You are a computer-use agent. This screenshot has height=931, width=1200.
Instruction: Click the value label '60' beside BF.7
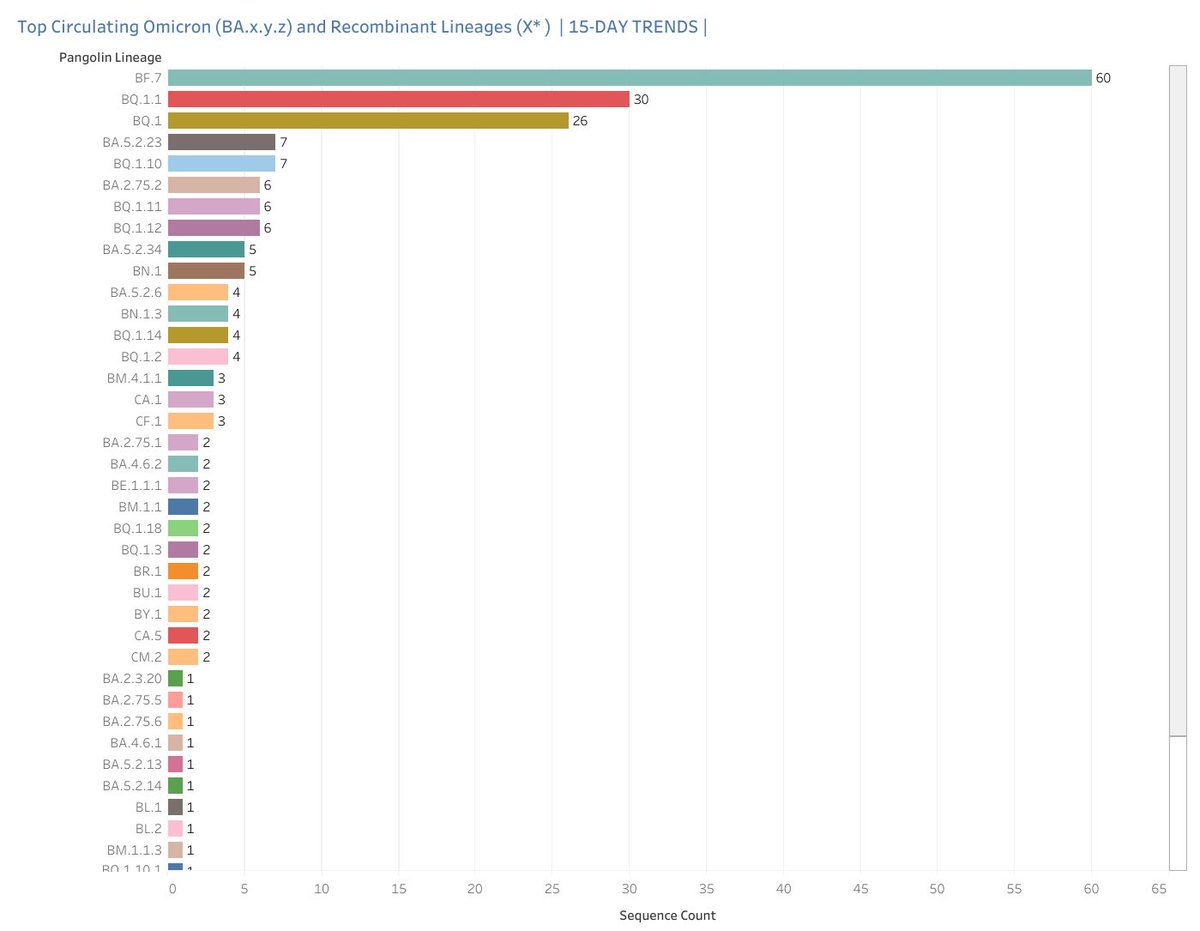(1104, 78)
